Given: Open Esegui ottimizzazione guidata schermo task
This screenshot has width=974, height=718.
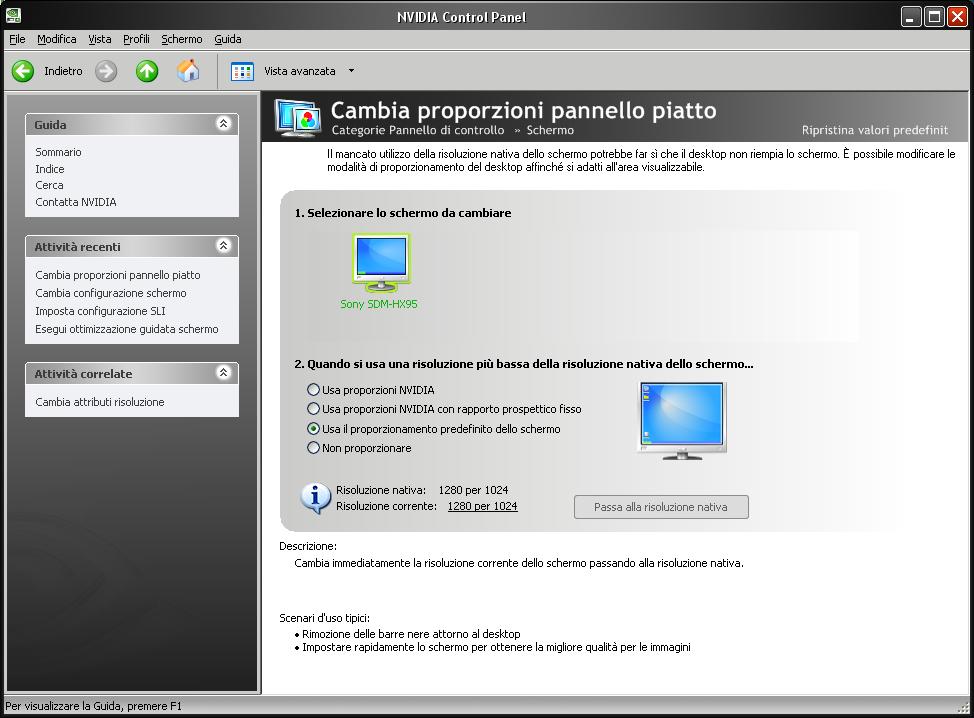Looking at the screenshot, I should coord(127,329).
